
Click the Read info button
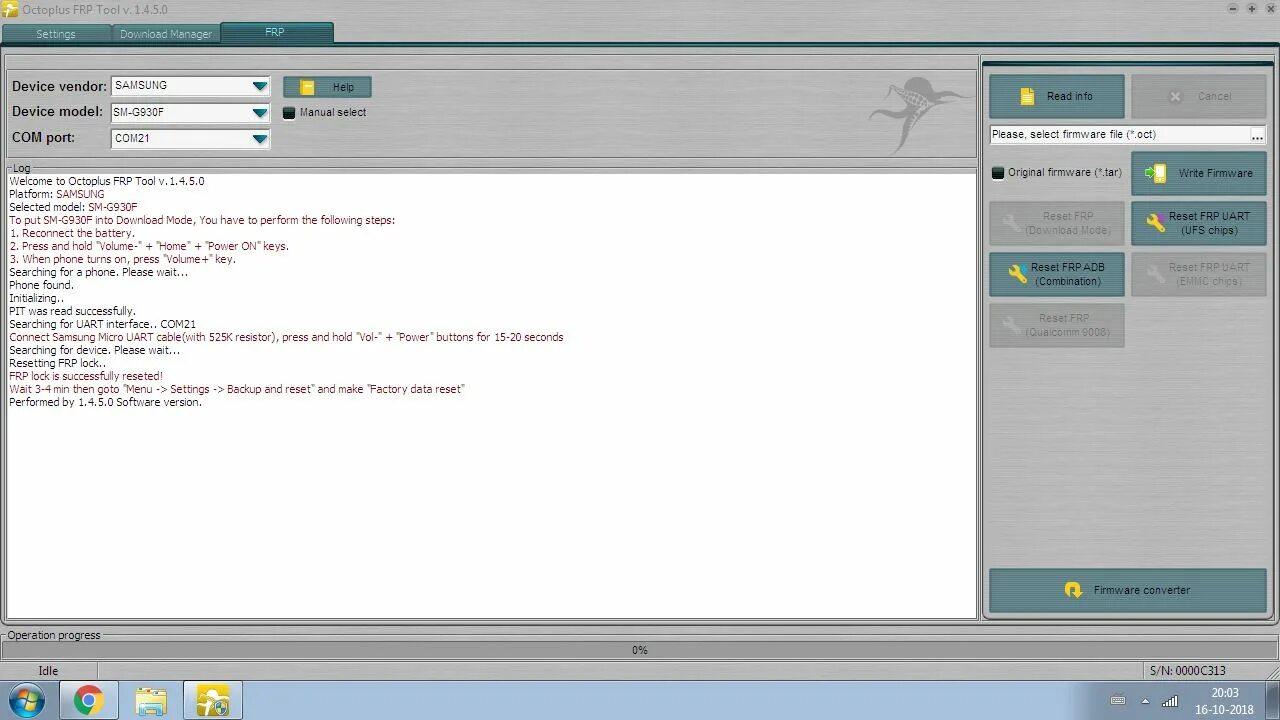coord(1057,97)
